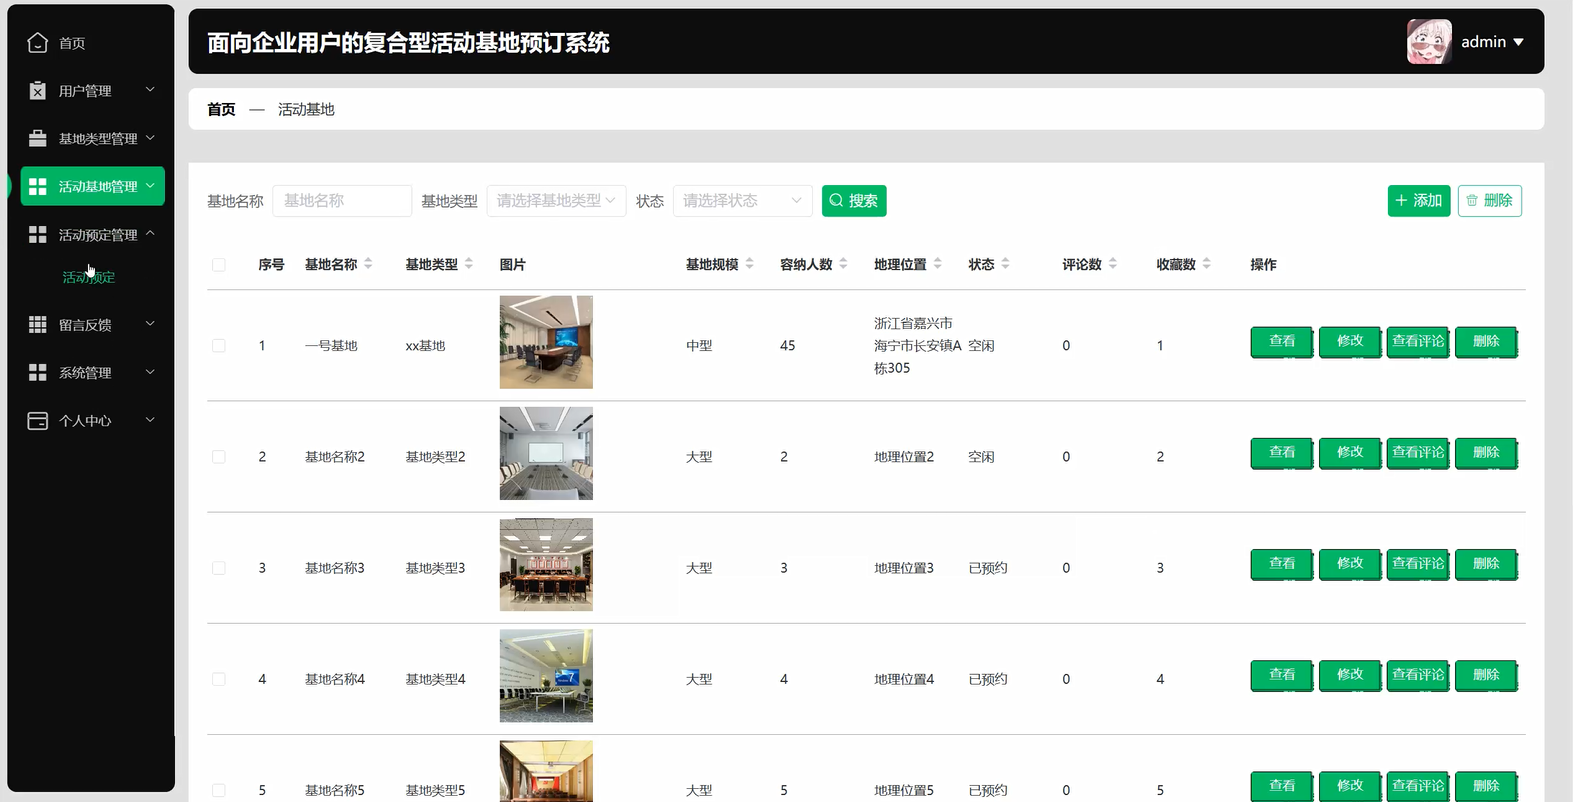Check the row for 基地名称5
Viewport: 1573px width, 802px height.
pyautogui.click(x=219, y=790)
